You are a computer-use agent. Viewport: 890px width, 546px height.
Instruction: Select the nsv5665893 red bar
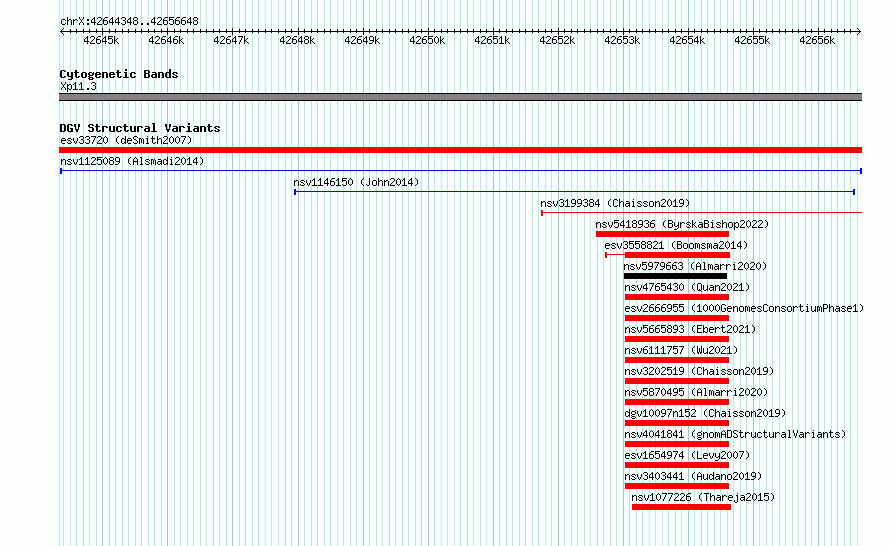(677, 339)
